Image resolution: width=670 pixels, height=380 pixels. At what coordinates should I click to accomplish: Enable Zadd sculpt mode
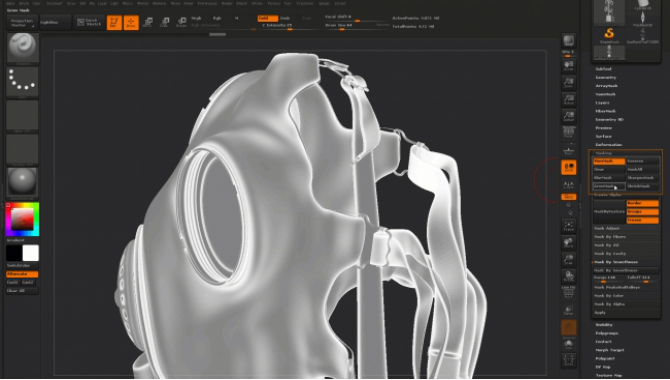267,18
